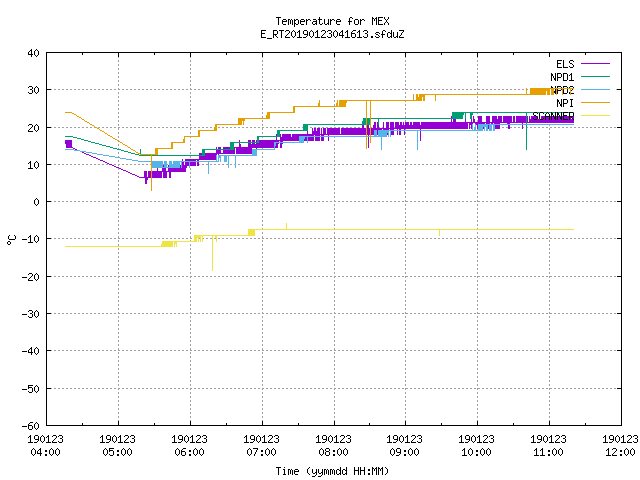The image size is (640, 480).
Task: Click the y-axis label 30
Action: click(33, 90)
